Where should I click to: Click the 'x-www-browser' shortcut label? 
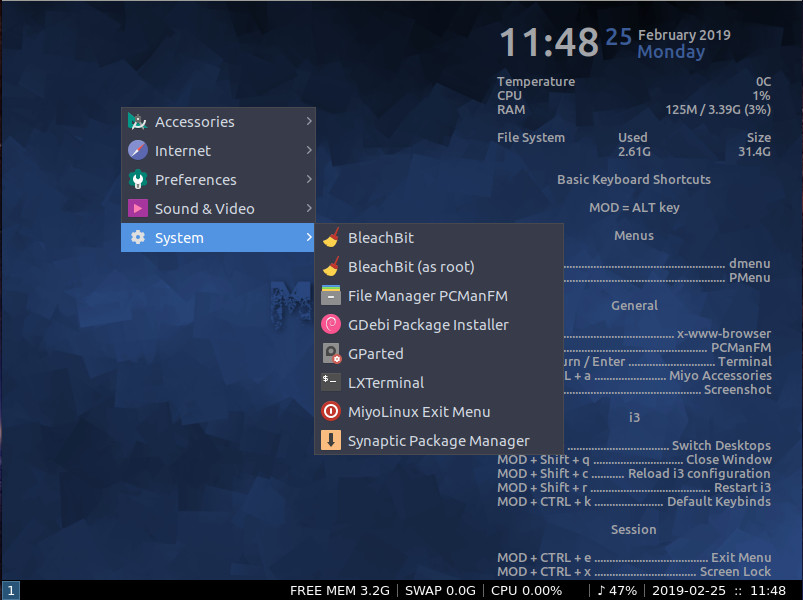724,333
